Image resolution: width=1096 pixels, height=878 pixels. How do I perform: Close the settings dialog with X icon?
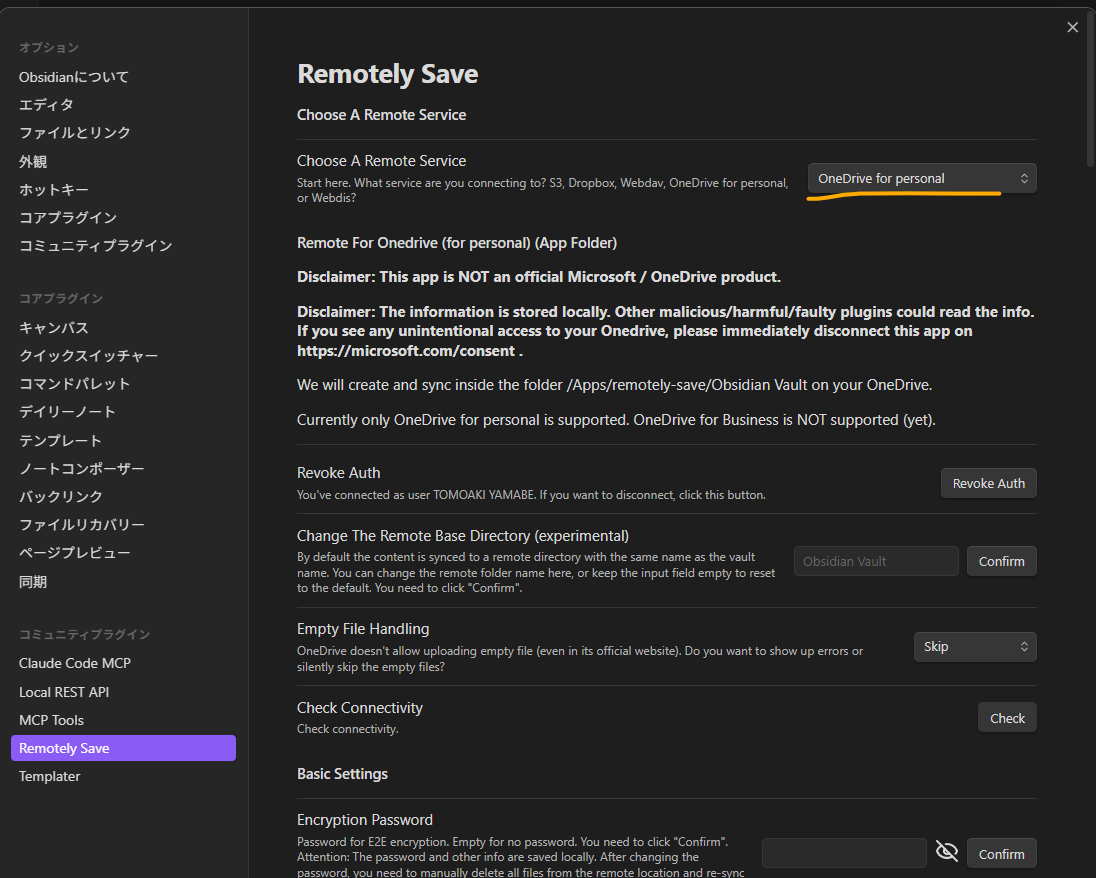coord(1072,27)
